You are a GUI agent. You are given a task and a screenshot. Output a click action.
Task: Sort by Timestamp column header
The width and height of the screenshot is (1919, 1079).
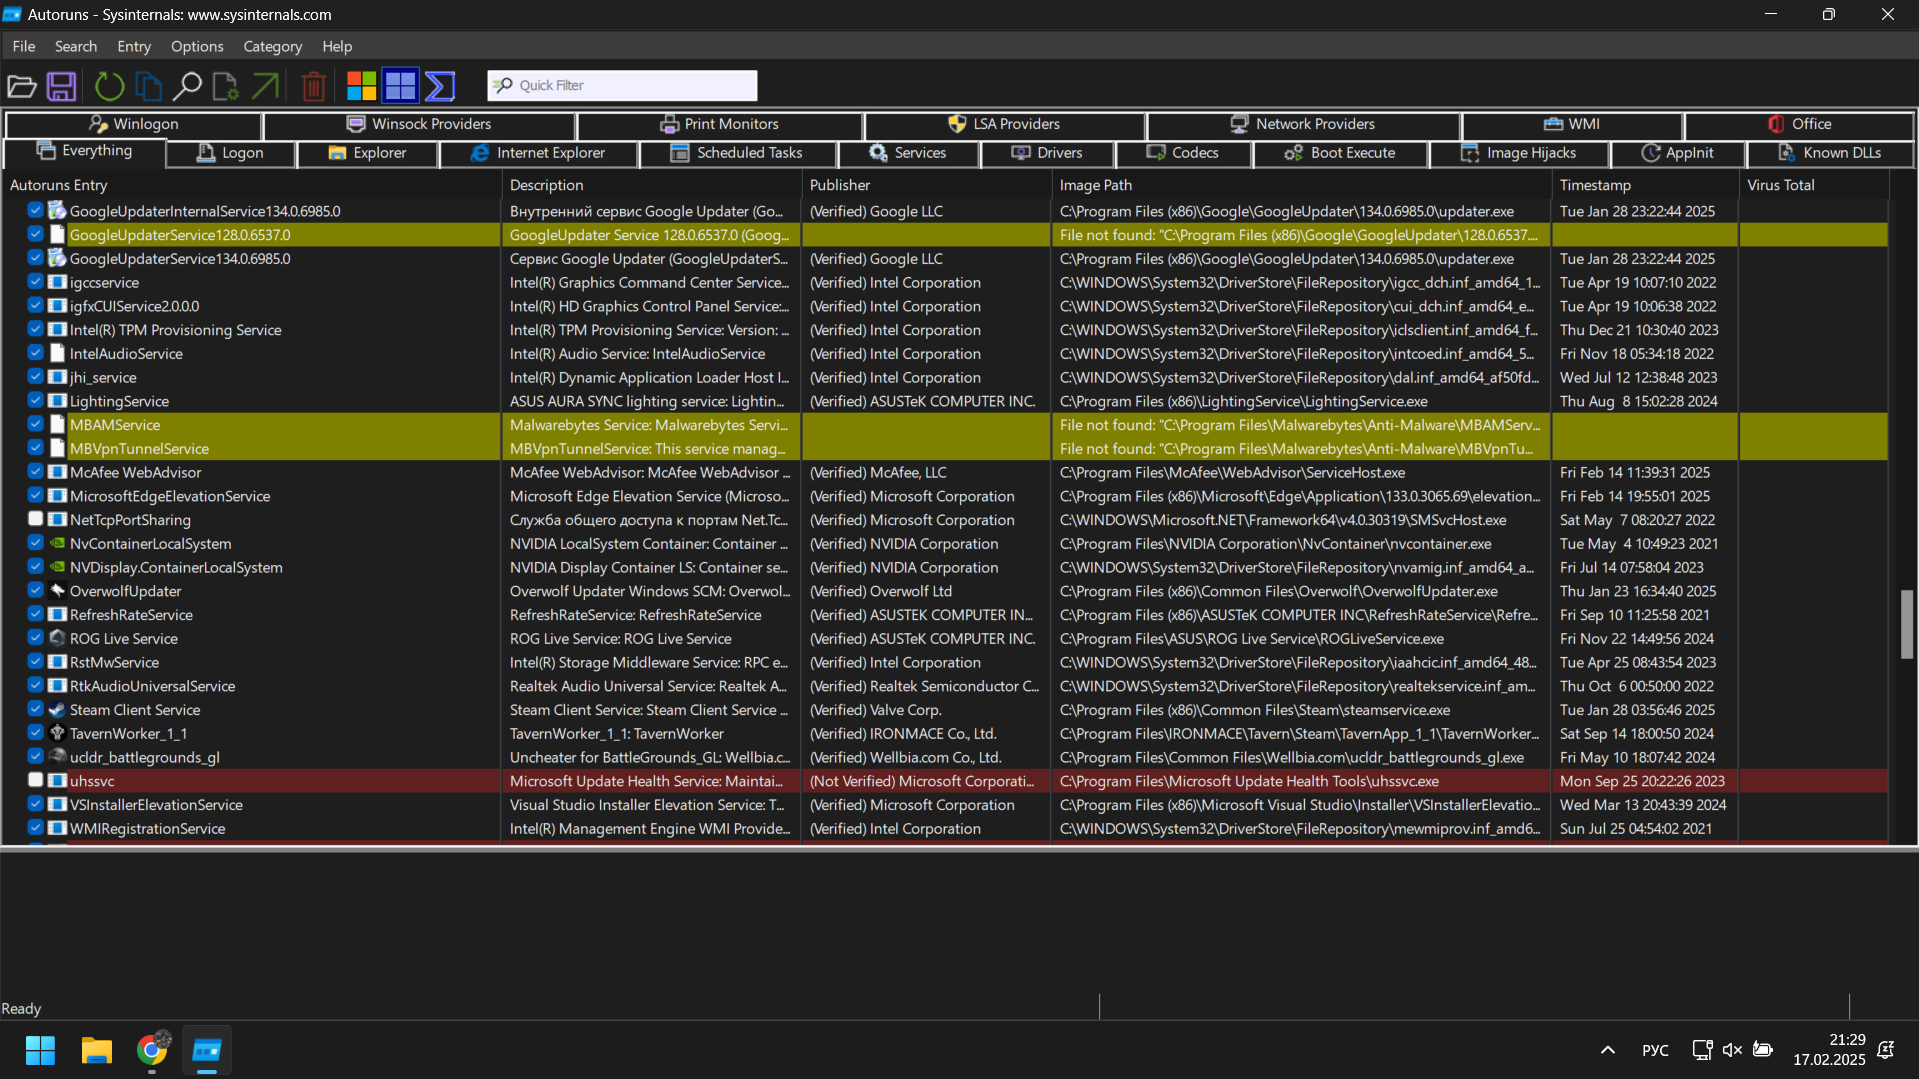(x=1646, y=185)
